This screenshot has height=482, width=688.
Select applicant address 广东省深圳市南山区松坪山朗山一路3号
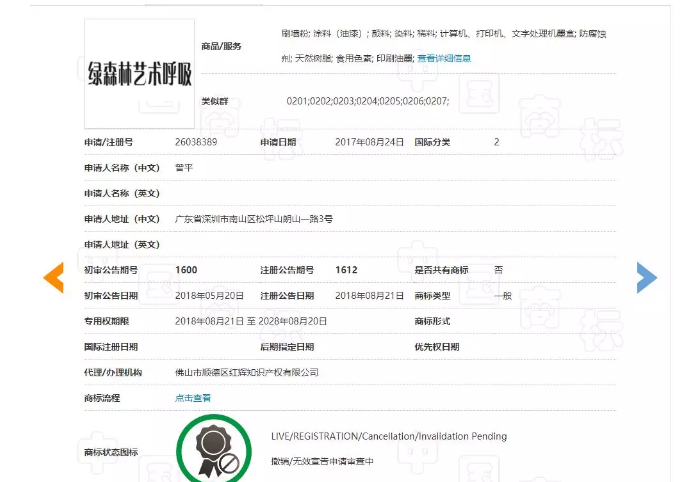point(254,219)
